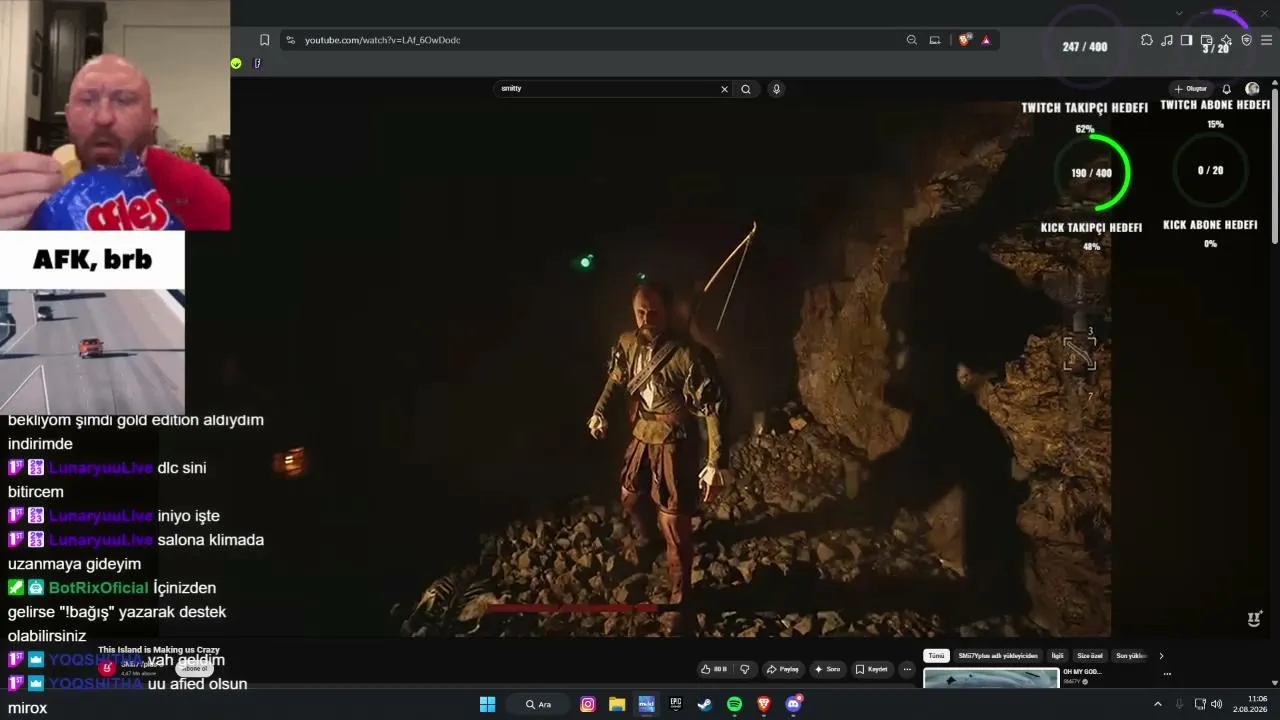The width and height of the screenshot is (1280, 720).
Task: Open the Brave VPN shield icon
Action: click(1246, 40)
